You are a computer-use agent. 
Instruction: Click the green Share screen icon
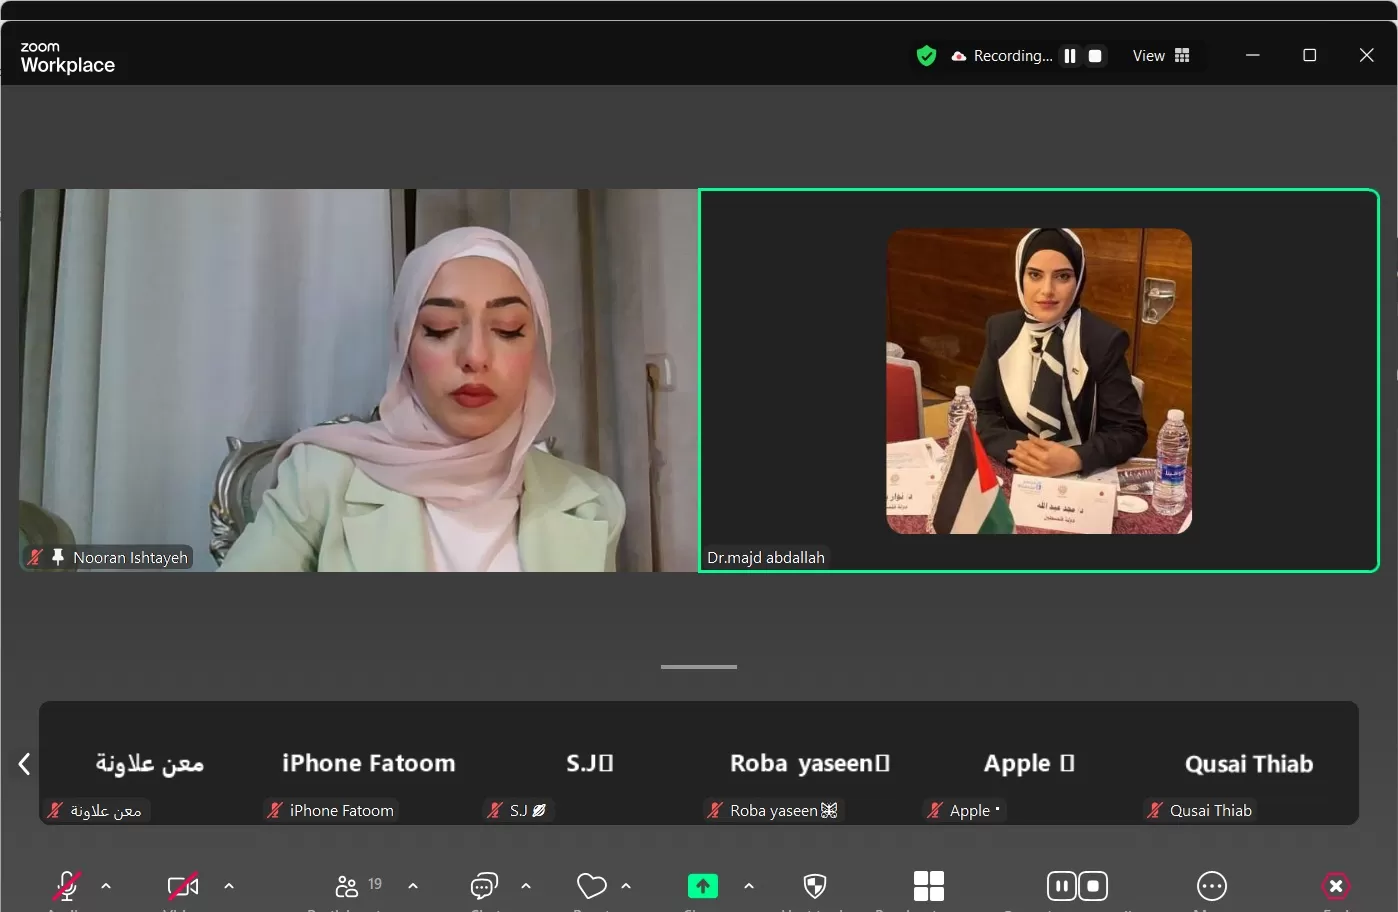(x=703, y=886)
